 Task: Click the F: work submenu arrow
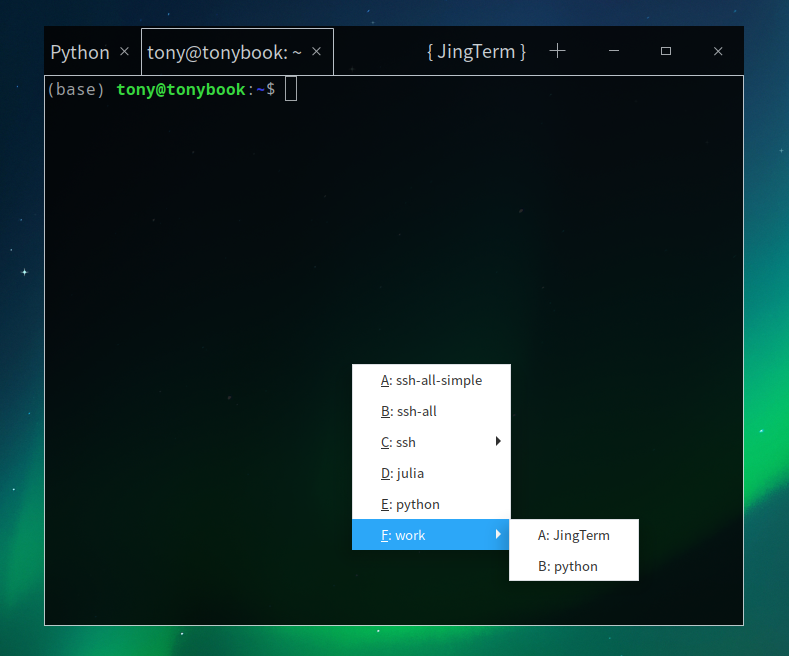pos(498,534)
